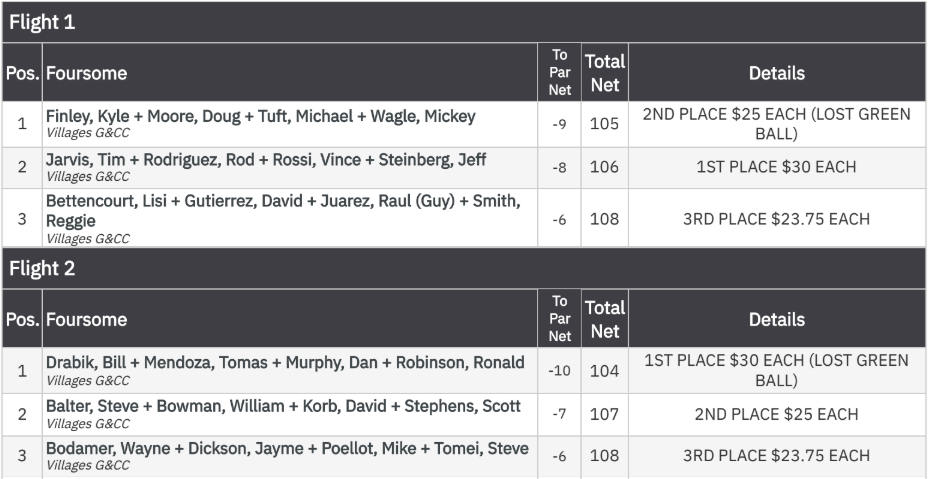Click the total net 105 cell
This screenshot has height=479, width=928.
point(605,124)
